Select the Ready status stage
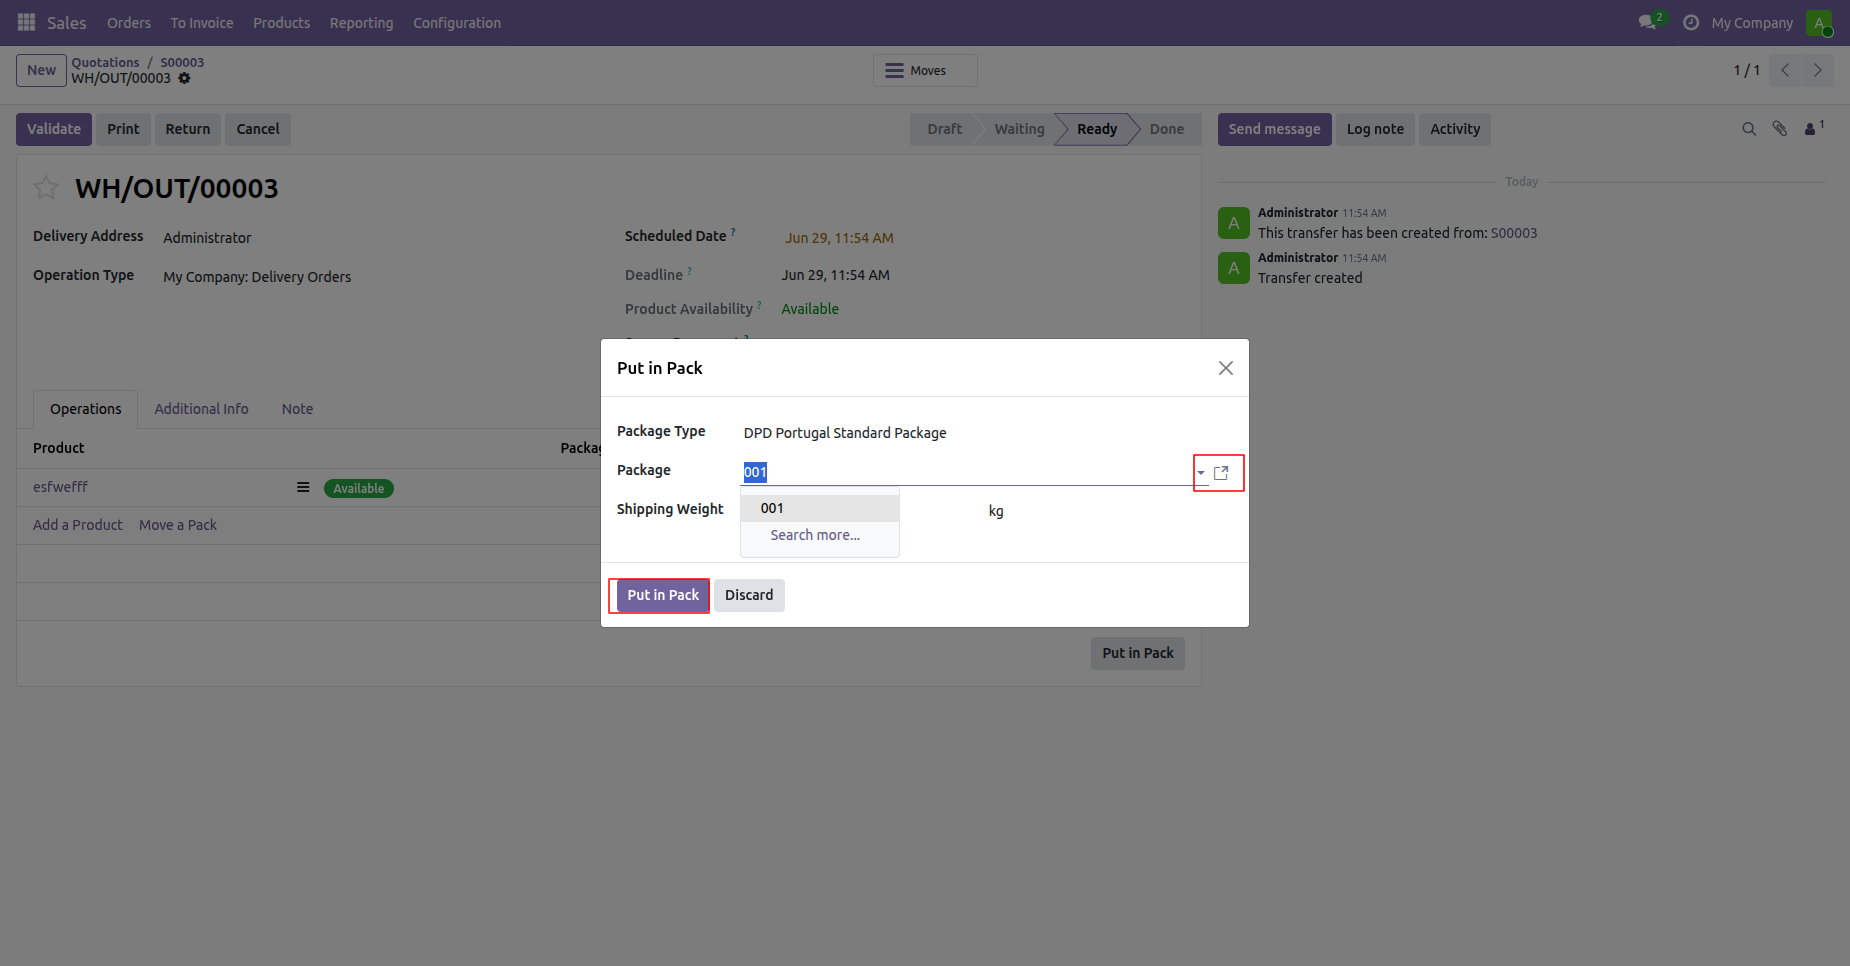The width and height of the screenshot is (1850, 966). [x=1097, y=129]
